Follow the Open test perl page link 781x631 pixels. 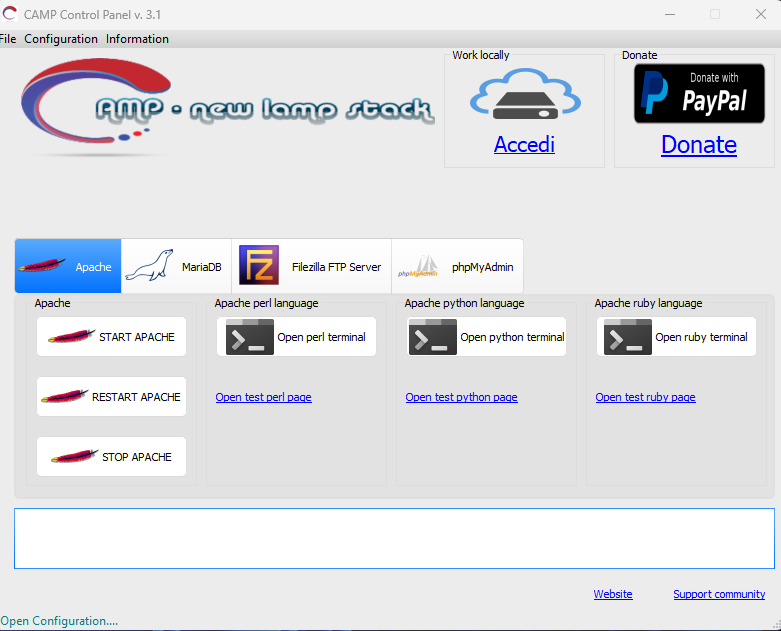click(263, 397)
